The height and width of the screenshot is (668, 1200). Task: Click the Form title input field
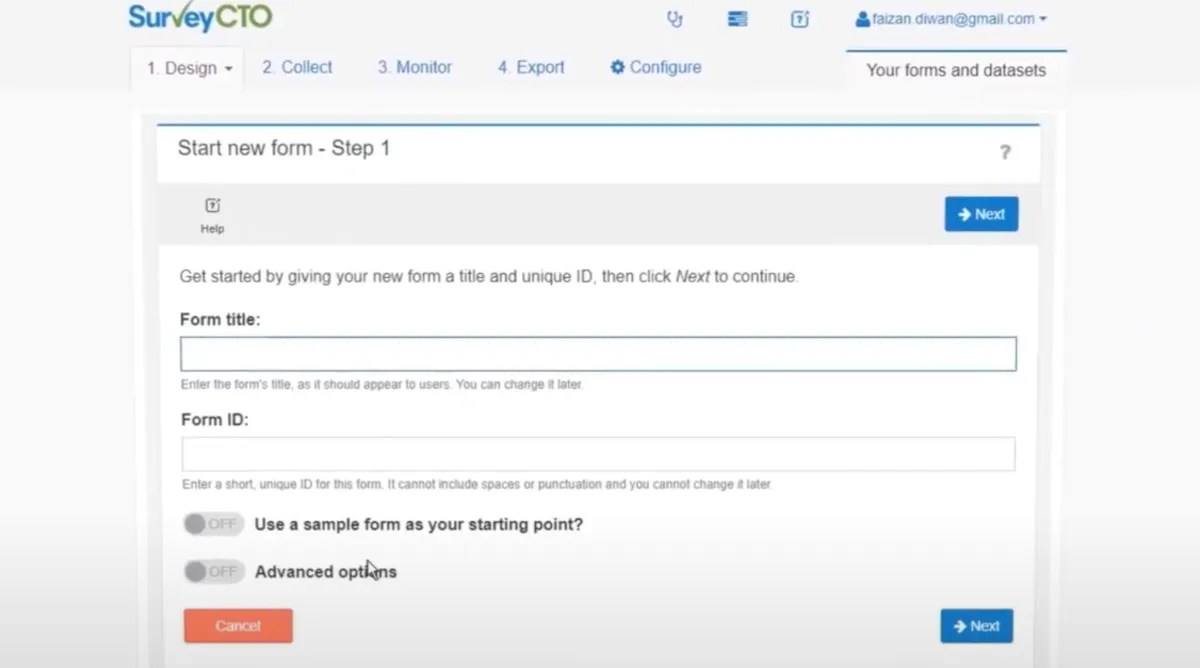(x=598, y=354)
